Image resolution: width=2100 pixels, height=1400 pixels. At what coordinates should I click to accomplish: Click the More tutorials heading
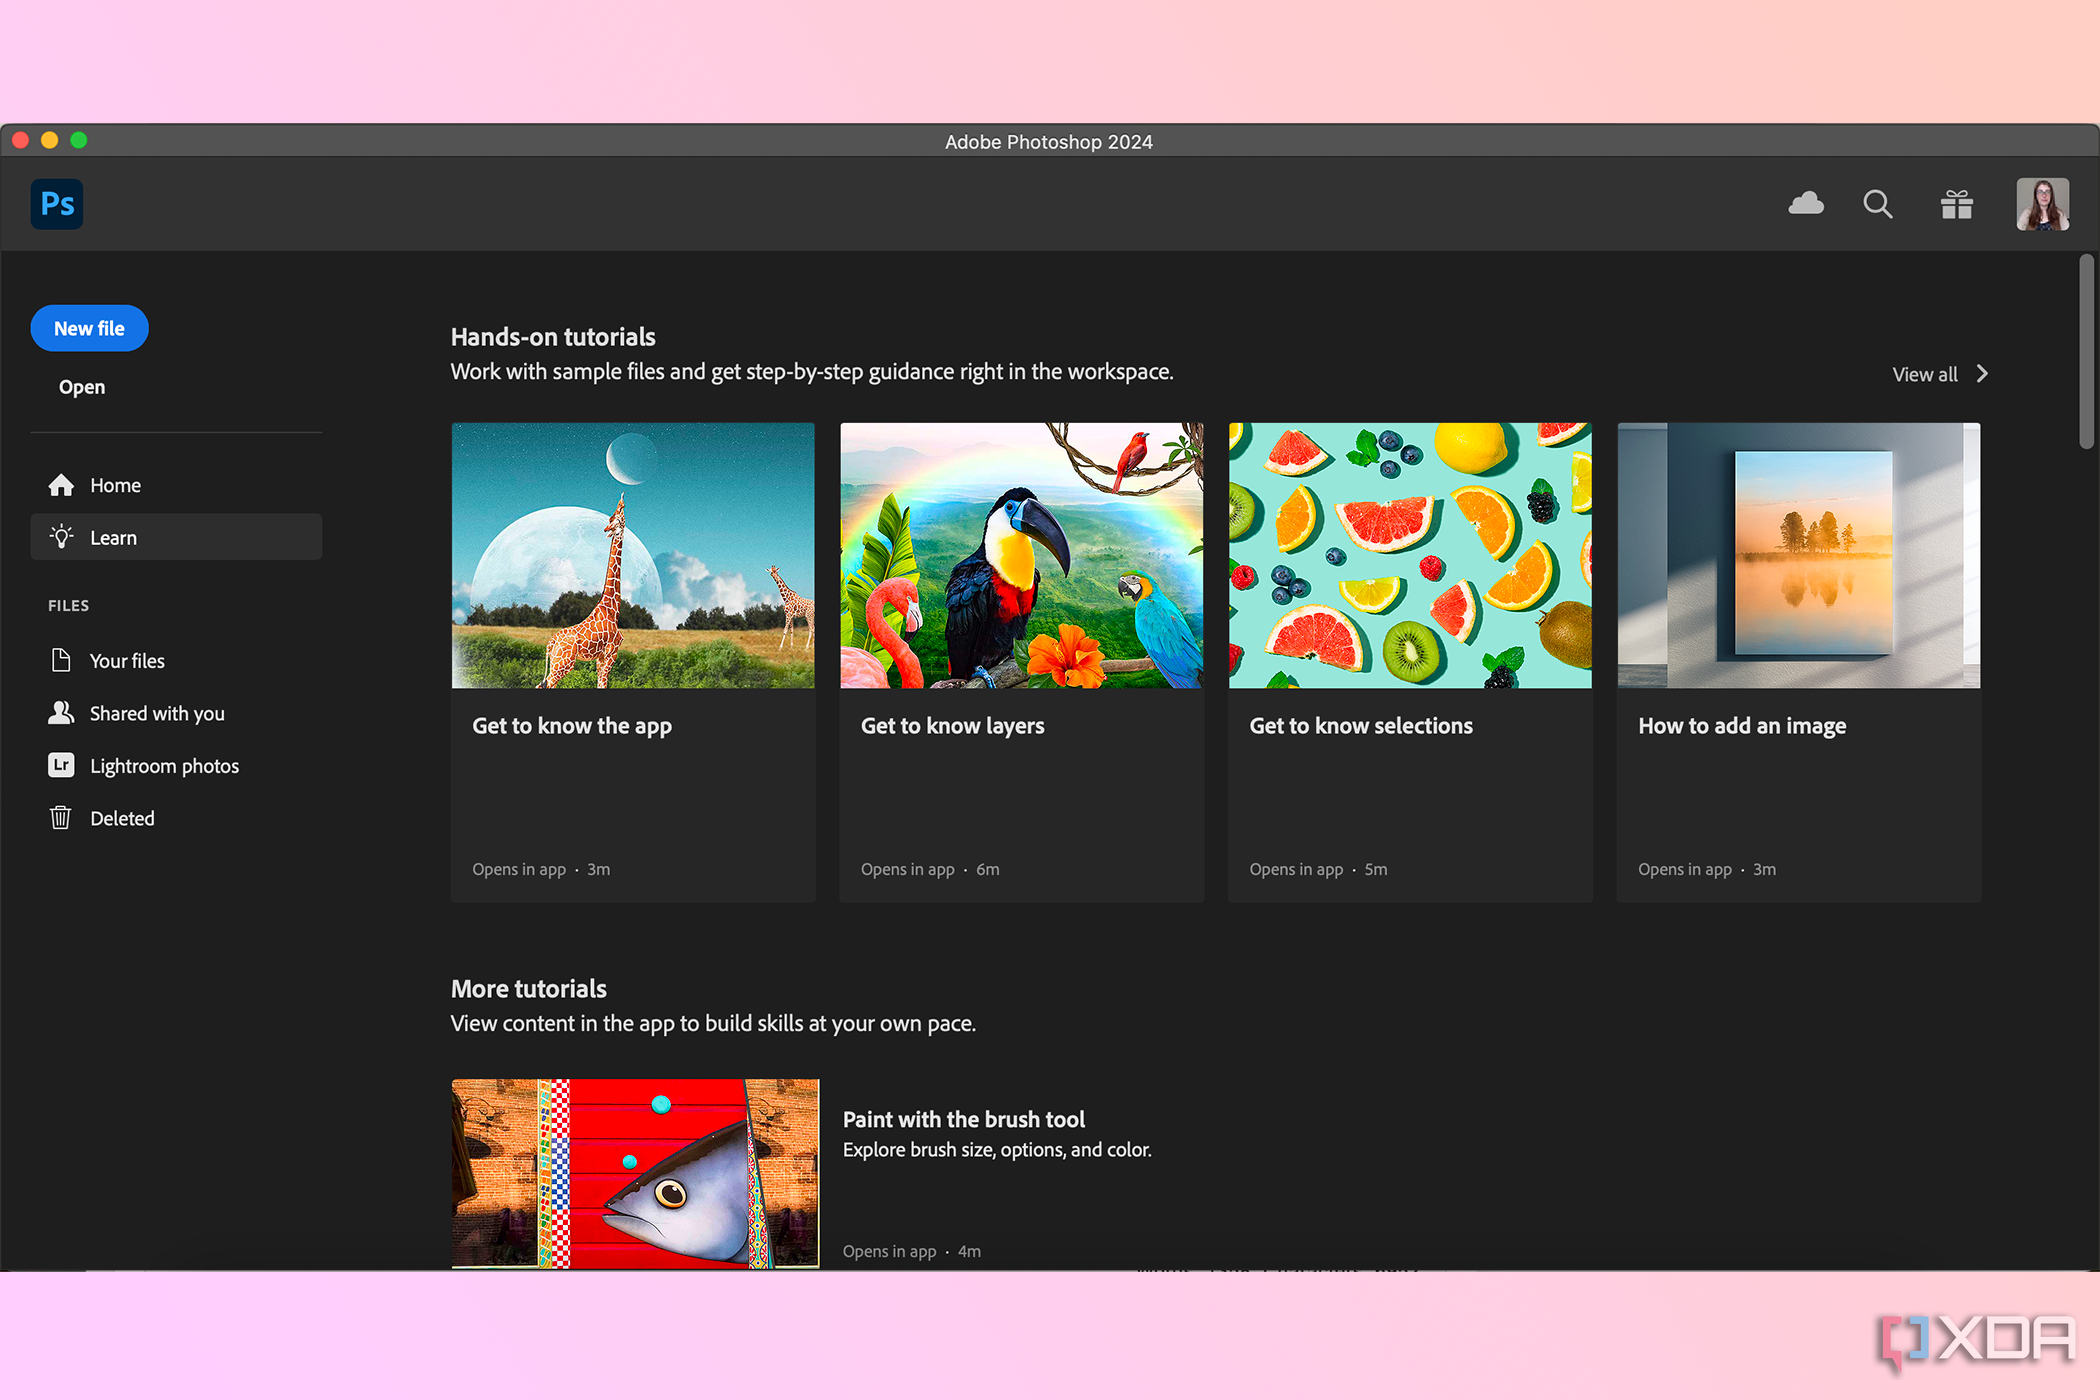click(529, 989)
